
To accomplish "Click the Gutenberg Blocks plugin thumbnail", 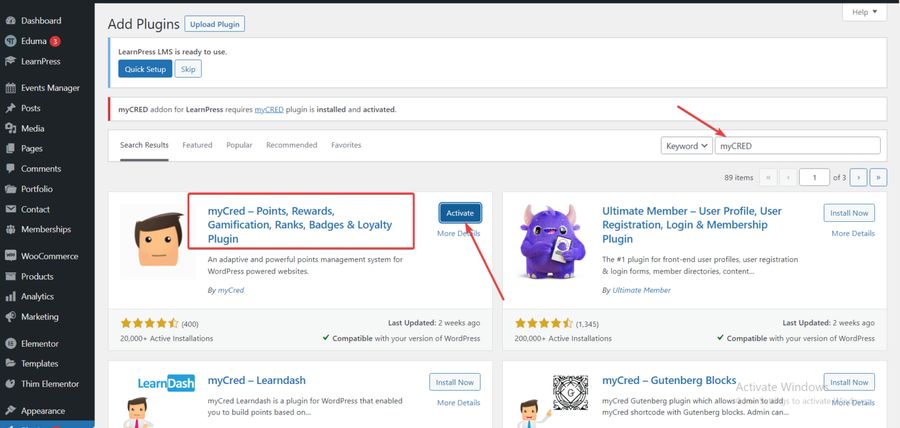I will 553,400.
